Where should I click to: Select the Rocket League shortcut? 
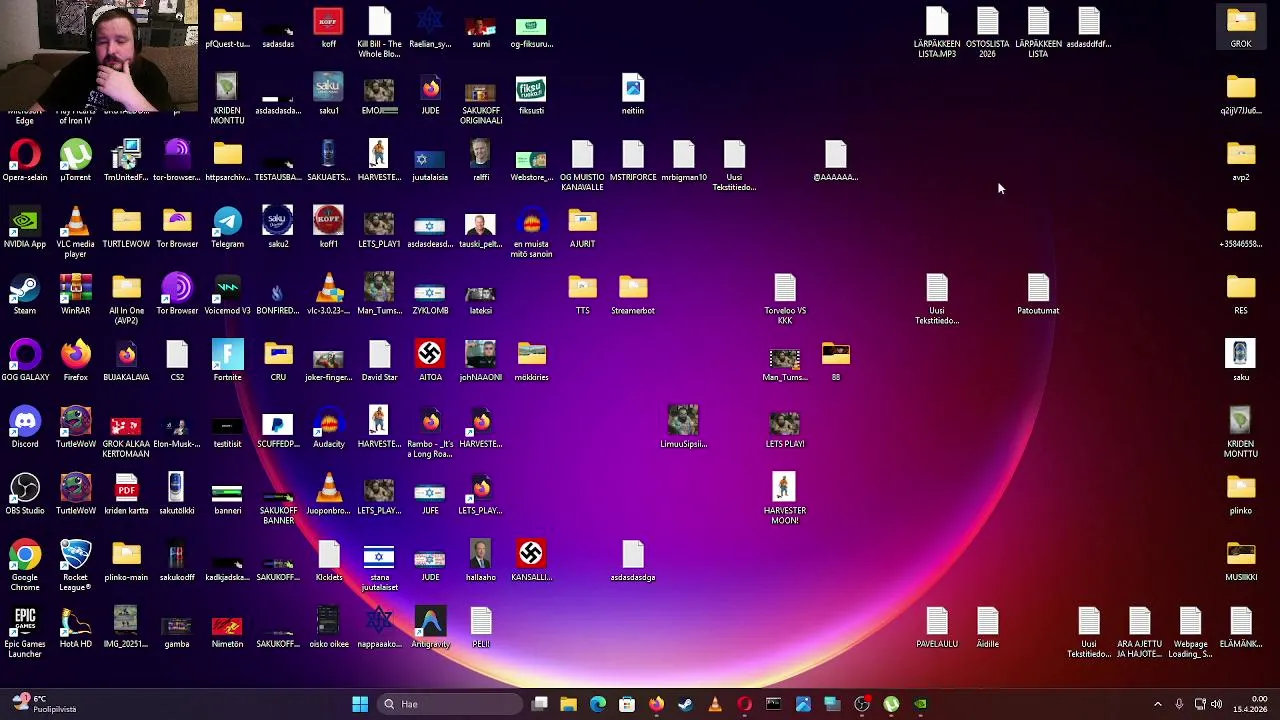[76, 565]
